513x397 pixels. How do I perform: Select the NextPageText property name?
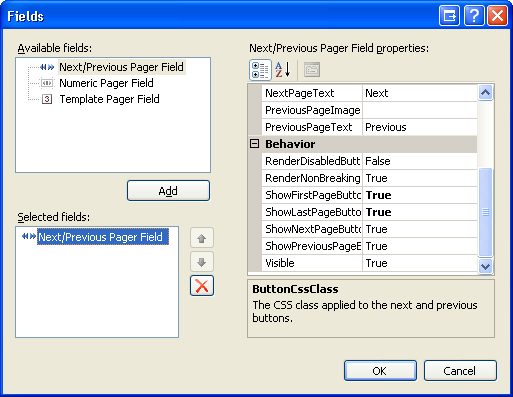pyautogui.click(x=312, y=93)
